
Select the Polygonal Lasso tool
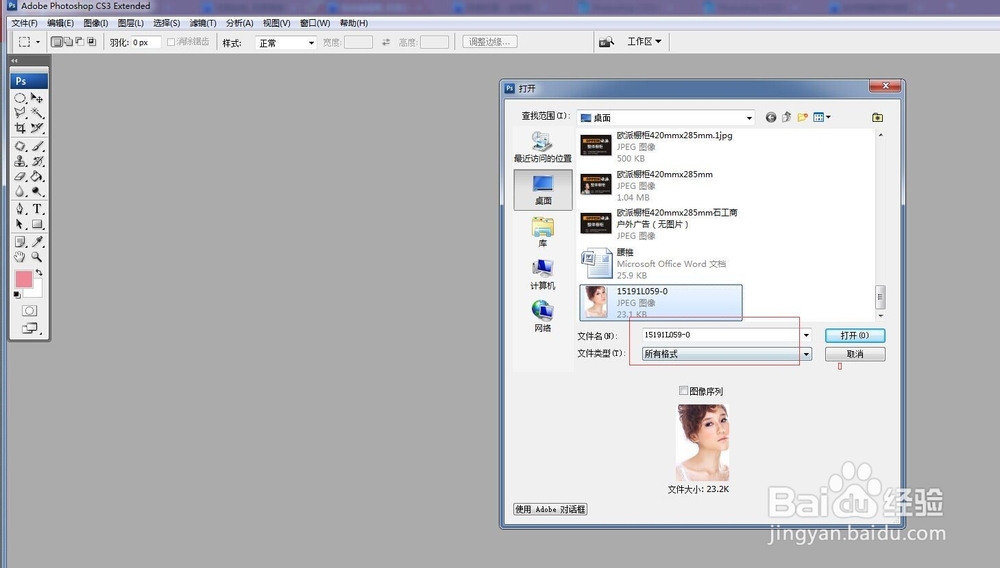tap(20, 113)
